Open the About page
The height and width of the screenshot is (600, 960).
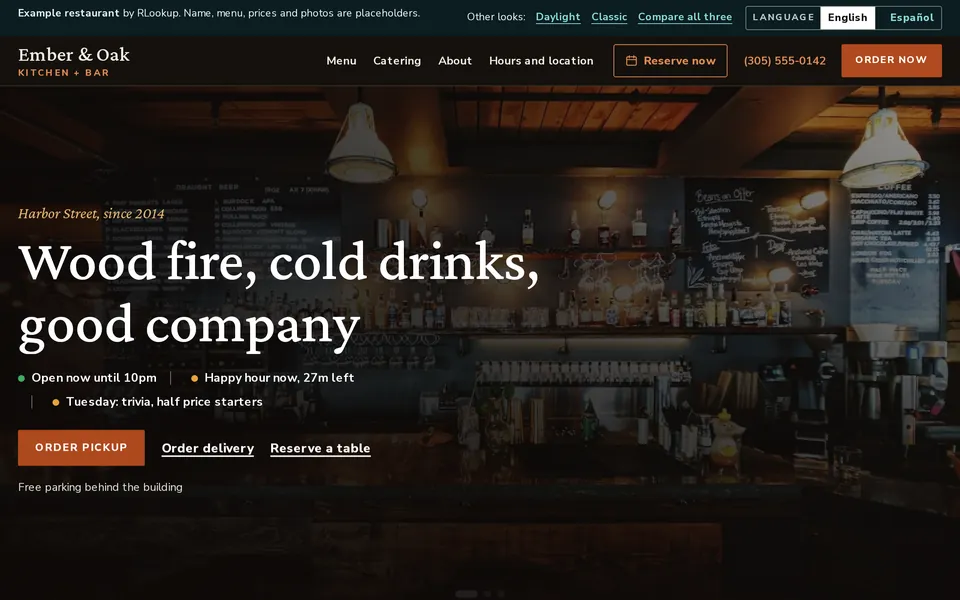pos(455,61)
